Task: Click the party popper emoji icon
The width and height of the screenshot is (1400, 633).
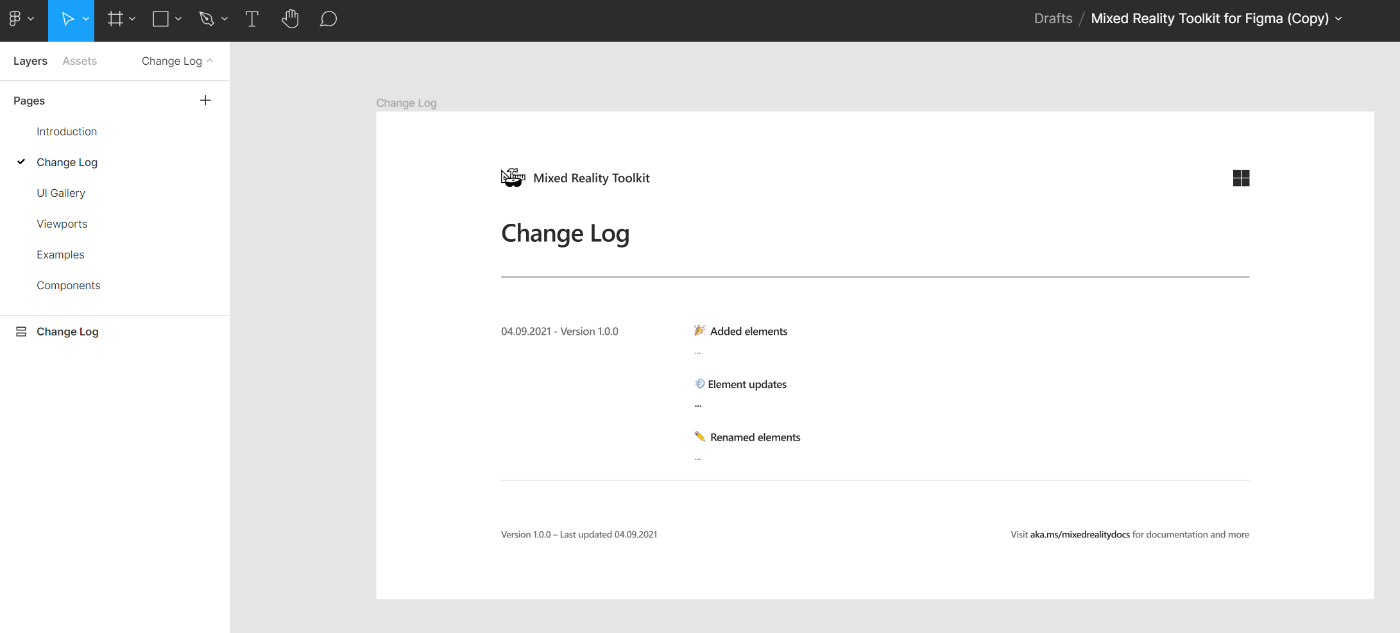Action: click(700, 331)
